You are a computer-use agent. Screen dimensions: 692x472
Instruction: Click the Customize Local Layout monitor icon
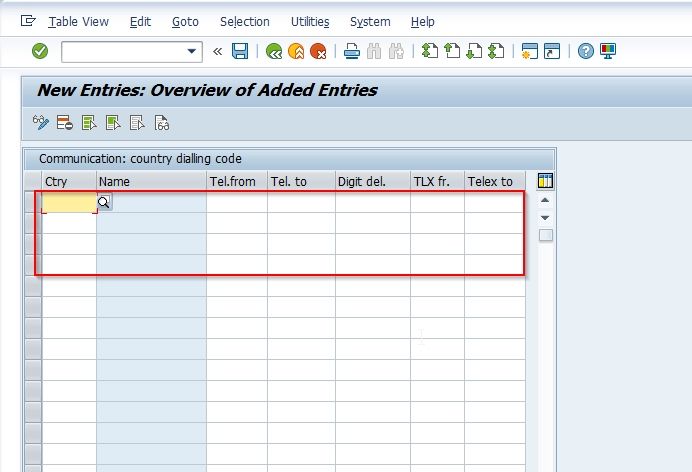click(x=608, y=51)
